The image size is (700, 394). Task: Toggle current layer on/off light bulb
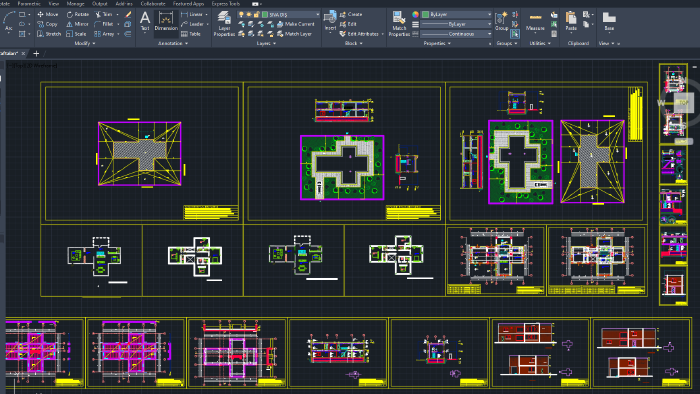tap(241, 15)
